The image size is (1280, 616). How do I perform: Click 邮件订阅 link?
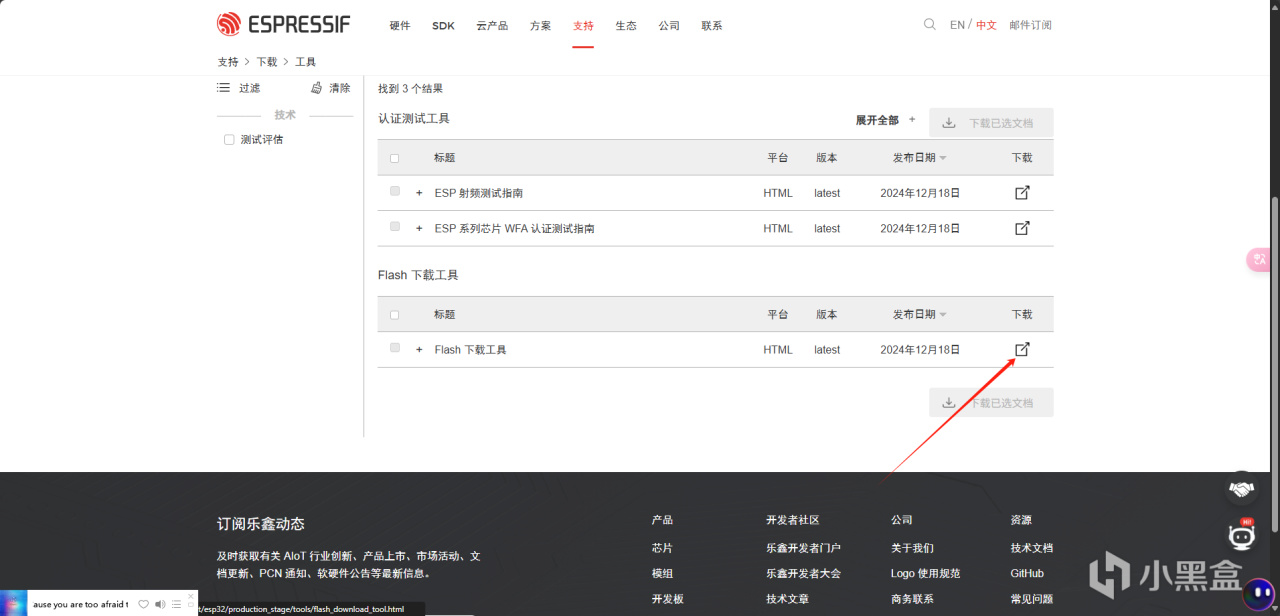tap(1030, 25)
